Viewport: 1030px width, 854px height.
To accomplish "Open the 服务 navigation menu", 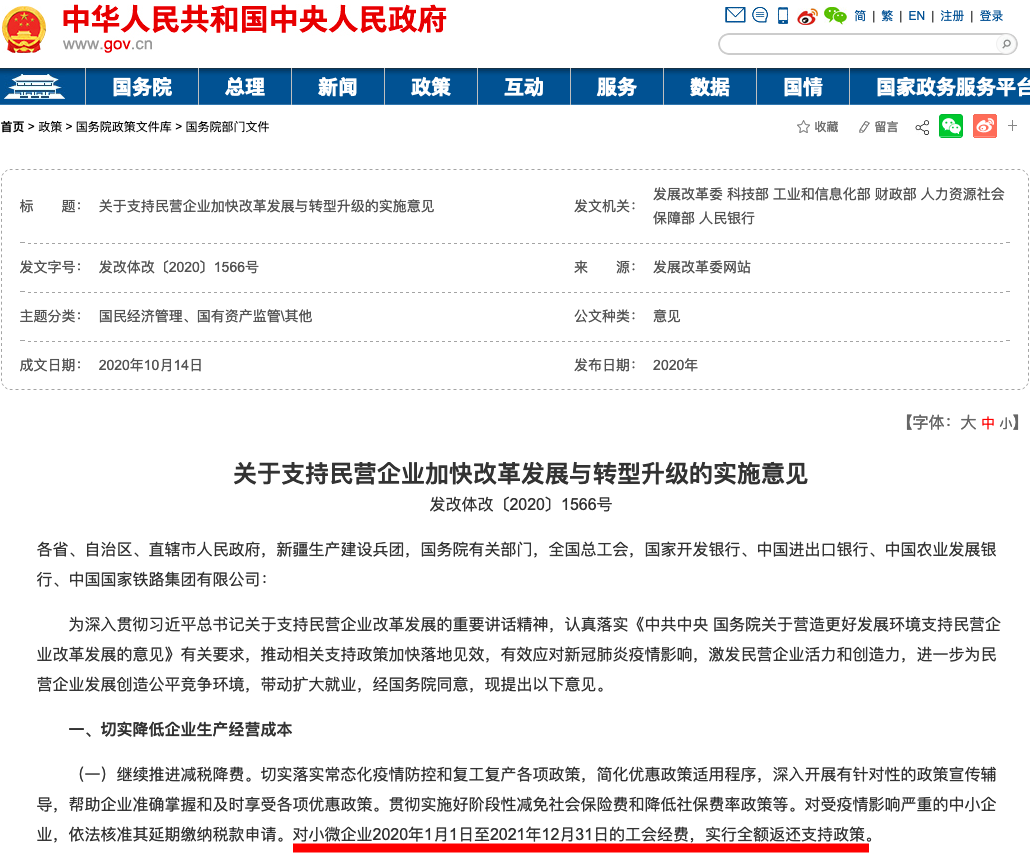I will click(616, 87).
